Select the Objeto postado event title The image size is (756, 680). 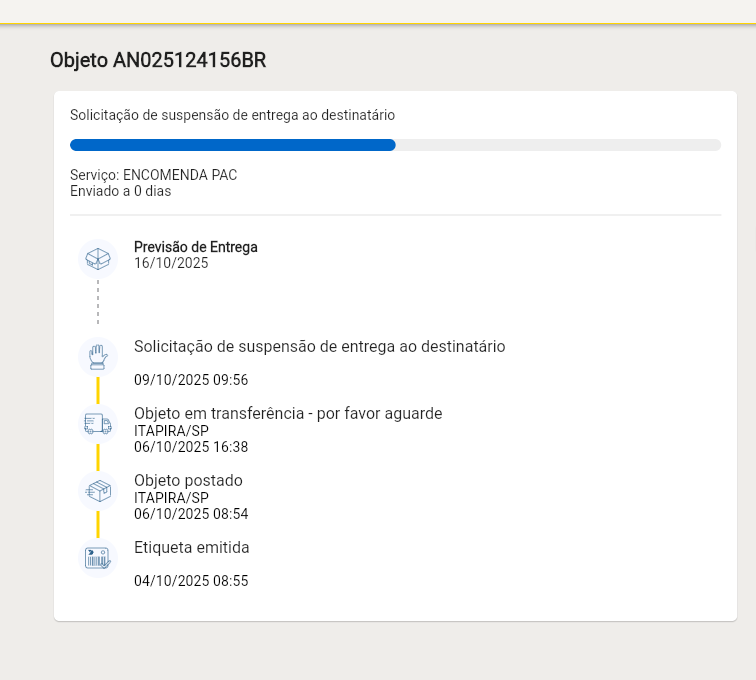pyautogui.click(x=188, y=481)
